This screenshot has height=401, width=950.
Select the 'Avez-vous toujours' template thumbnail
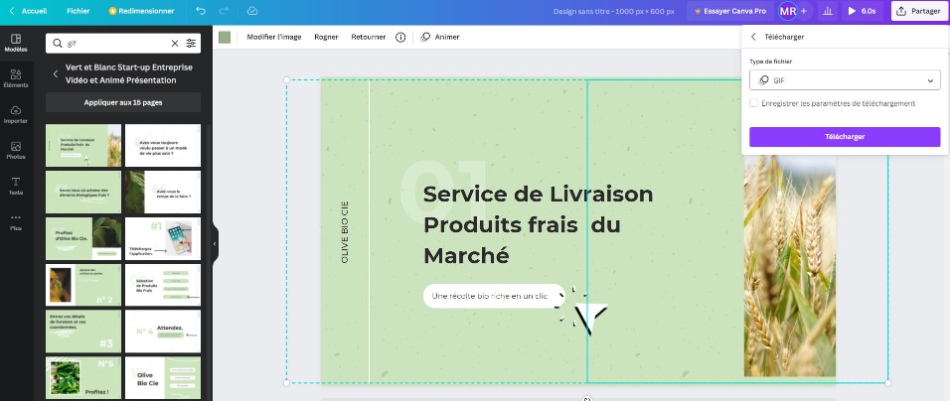pyautogui.click(x=163, y=145)
